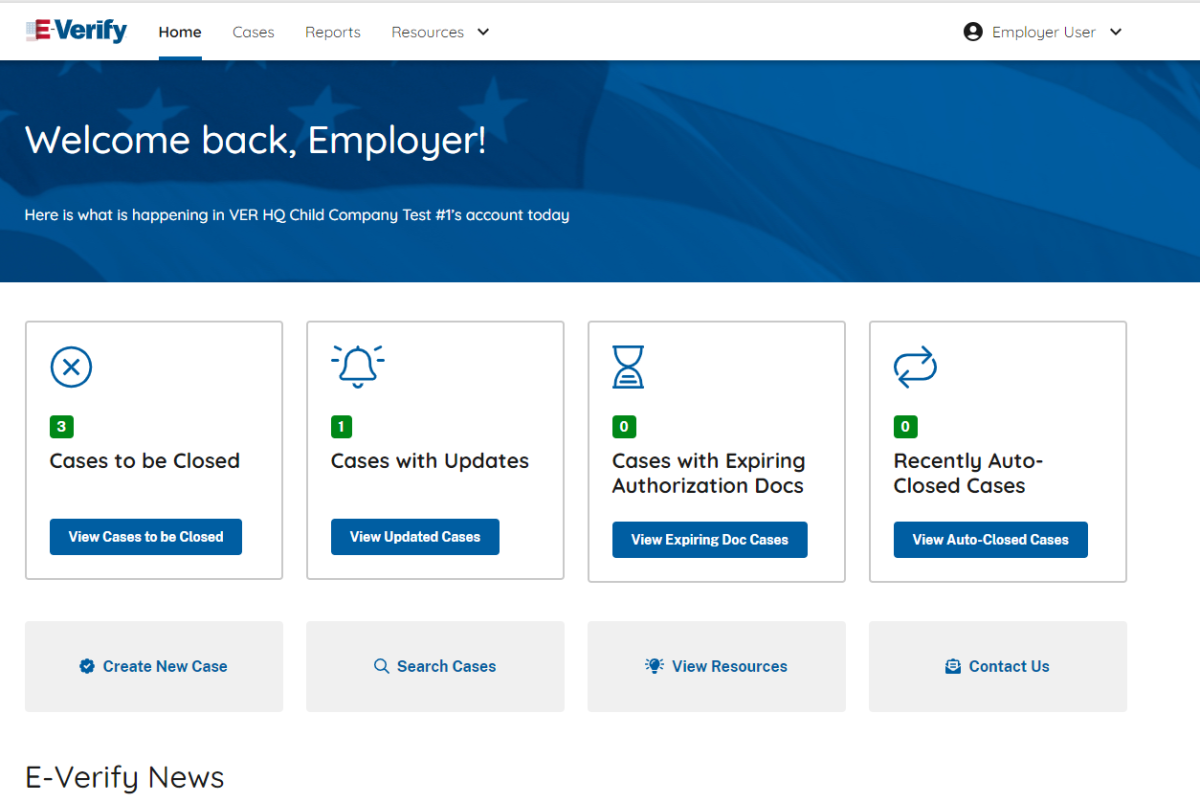Screen dimensions: 1200x802
Task: Click the lightbulb icon beside View Resources
Action: tap(655, 666)
